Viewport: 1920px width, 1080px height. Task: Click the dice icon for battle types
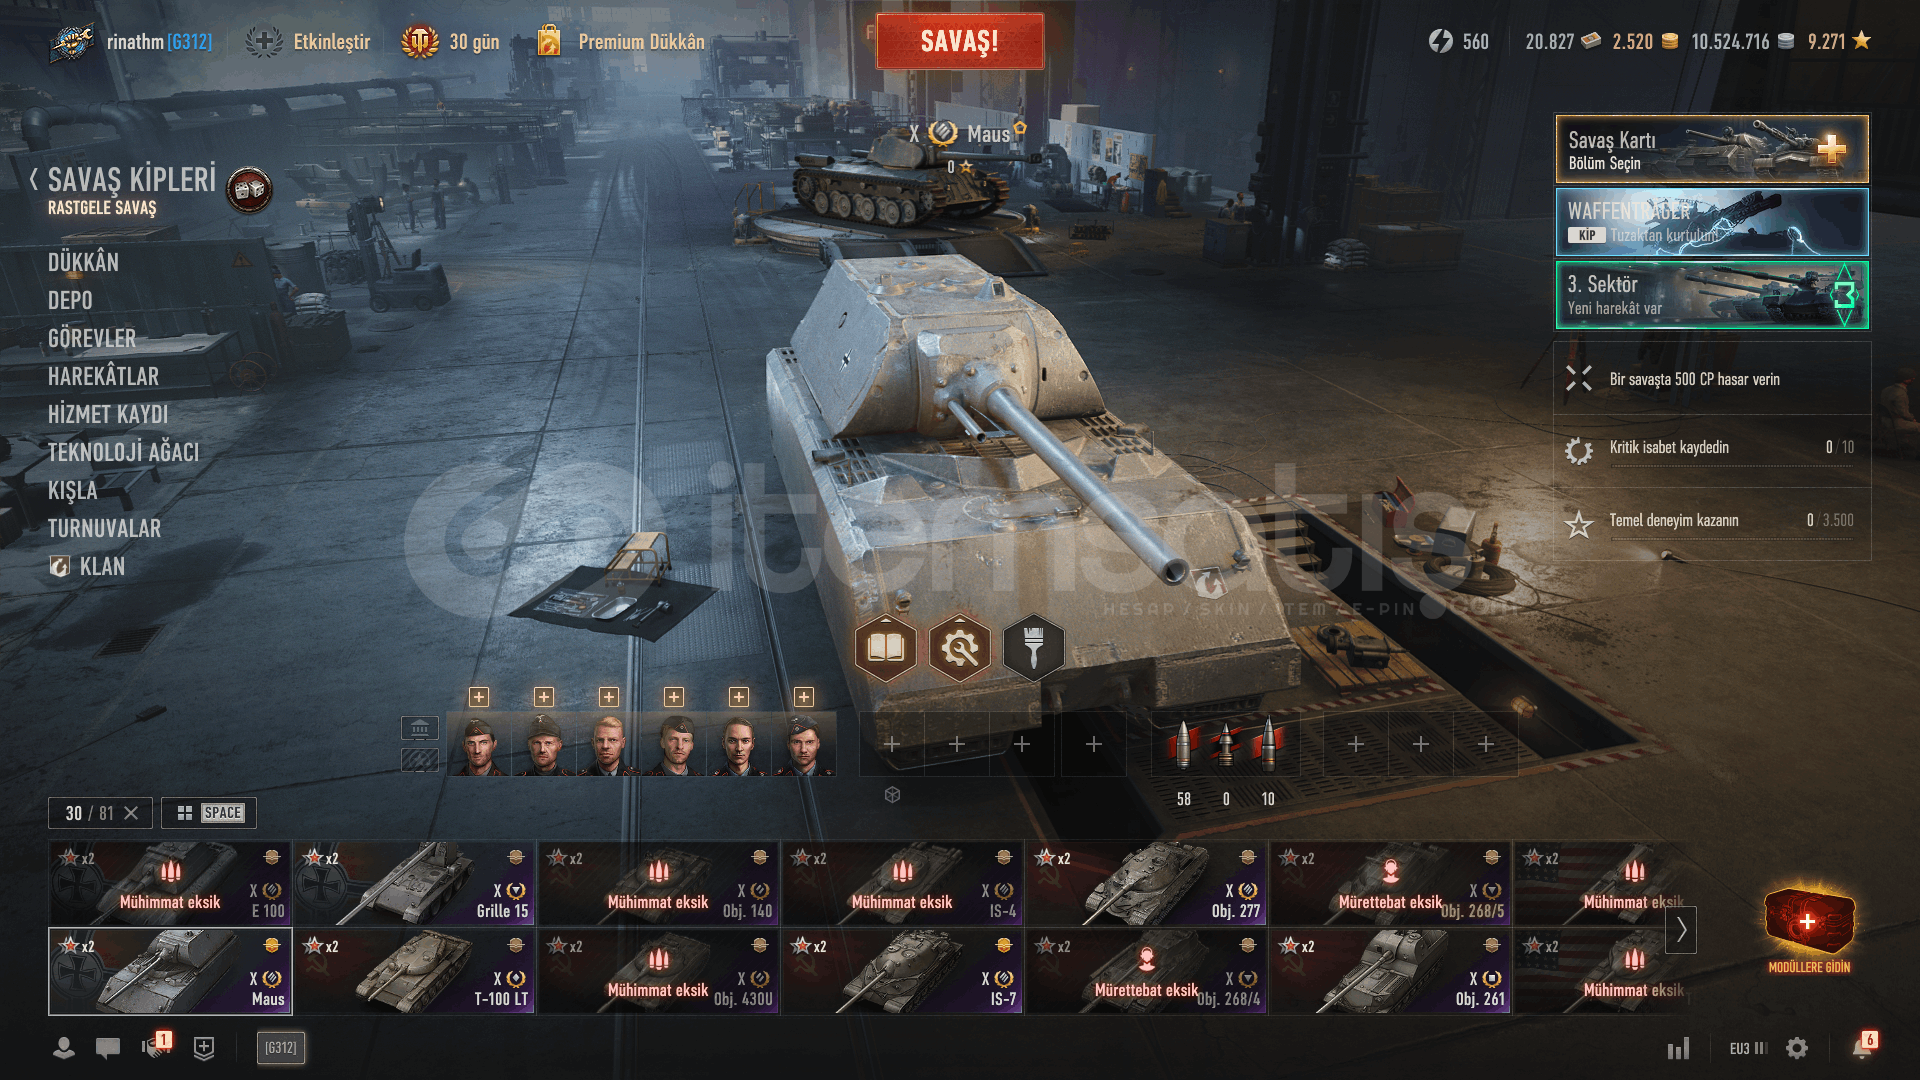coord(249,190)
